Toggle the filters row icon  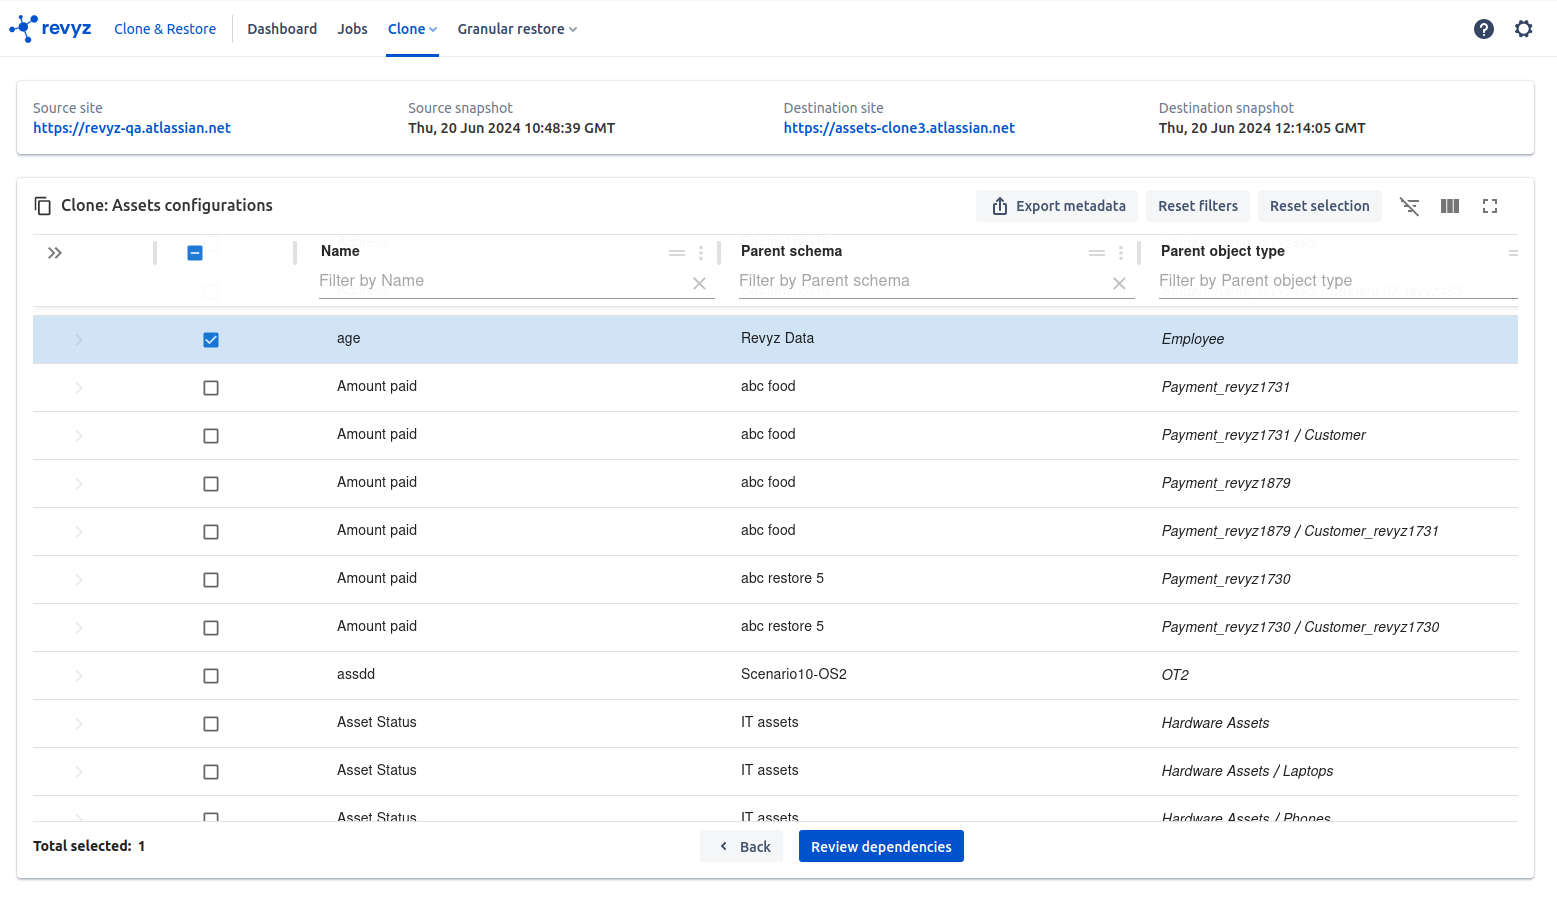coord(1410,206)
